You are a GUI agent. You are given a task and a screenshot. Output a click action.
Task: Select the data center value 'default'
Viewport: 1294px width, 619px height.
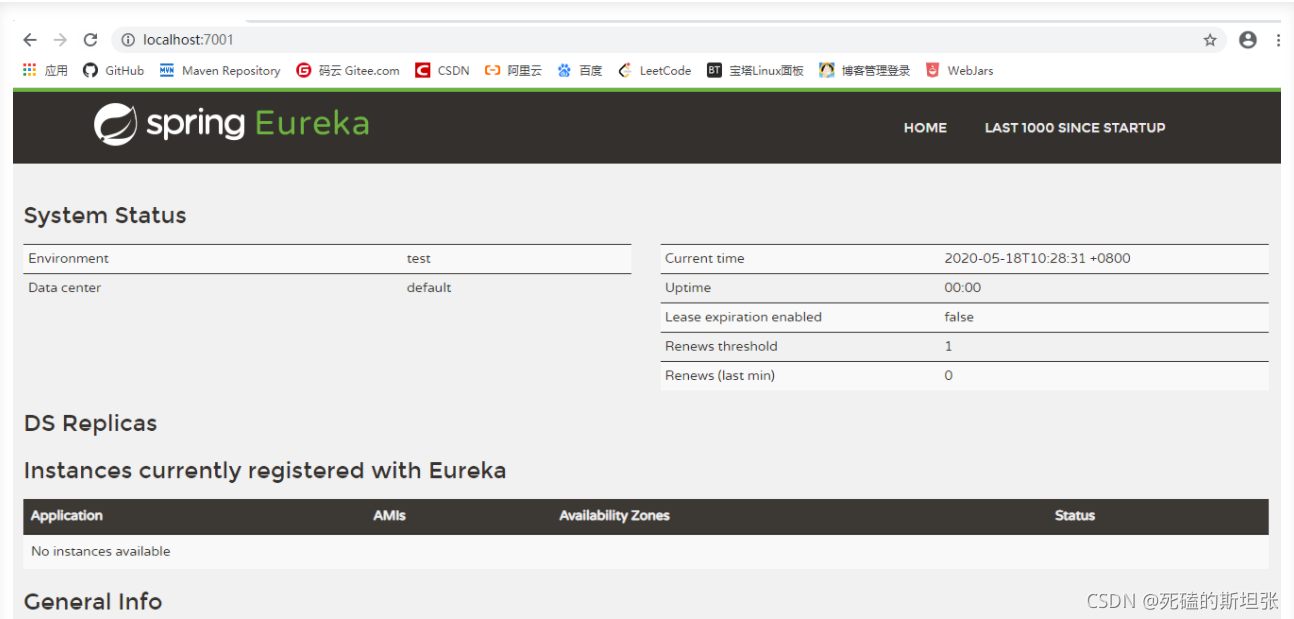coord(429,287)
